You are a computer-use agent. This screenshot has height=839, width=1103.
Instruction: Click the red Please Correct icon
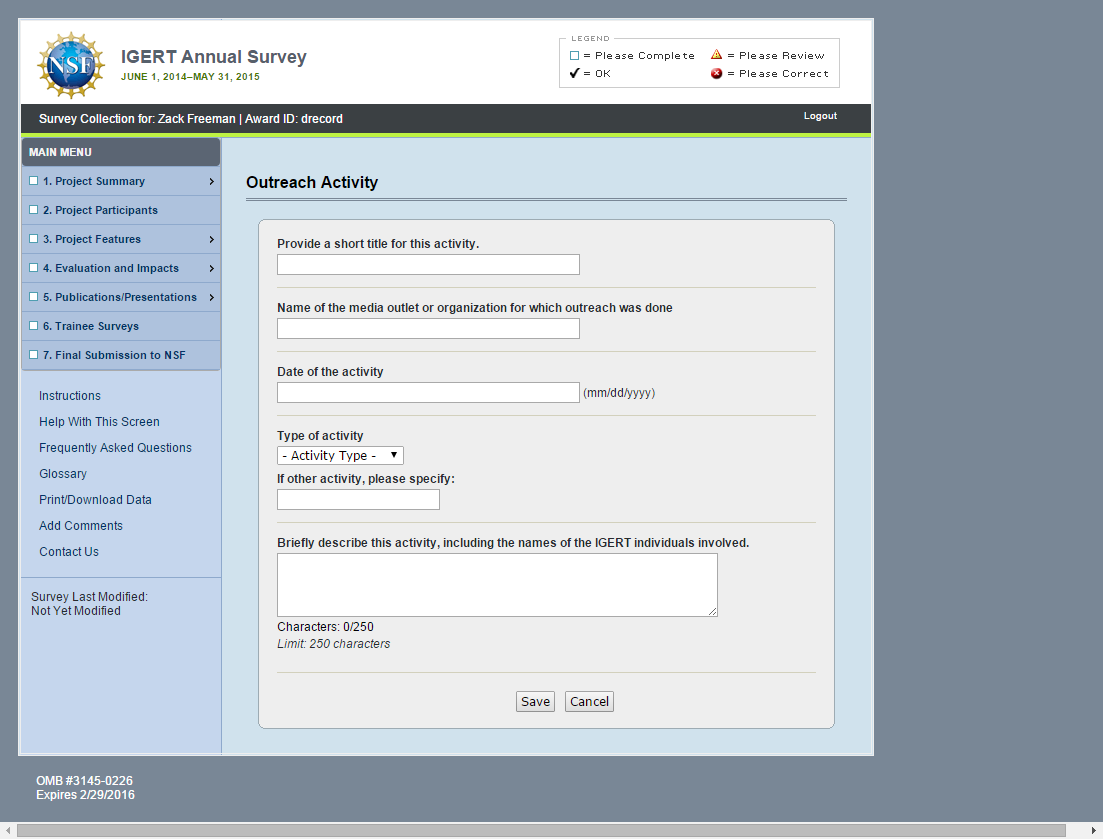click(x=716, y=73)
